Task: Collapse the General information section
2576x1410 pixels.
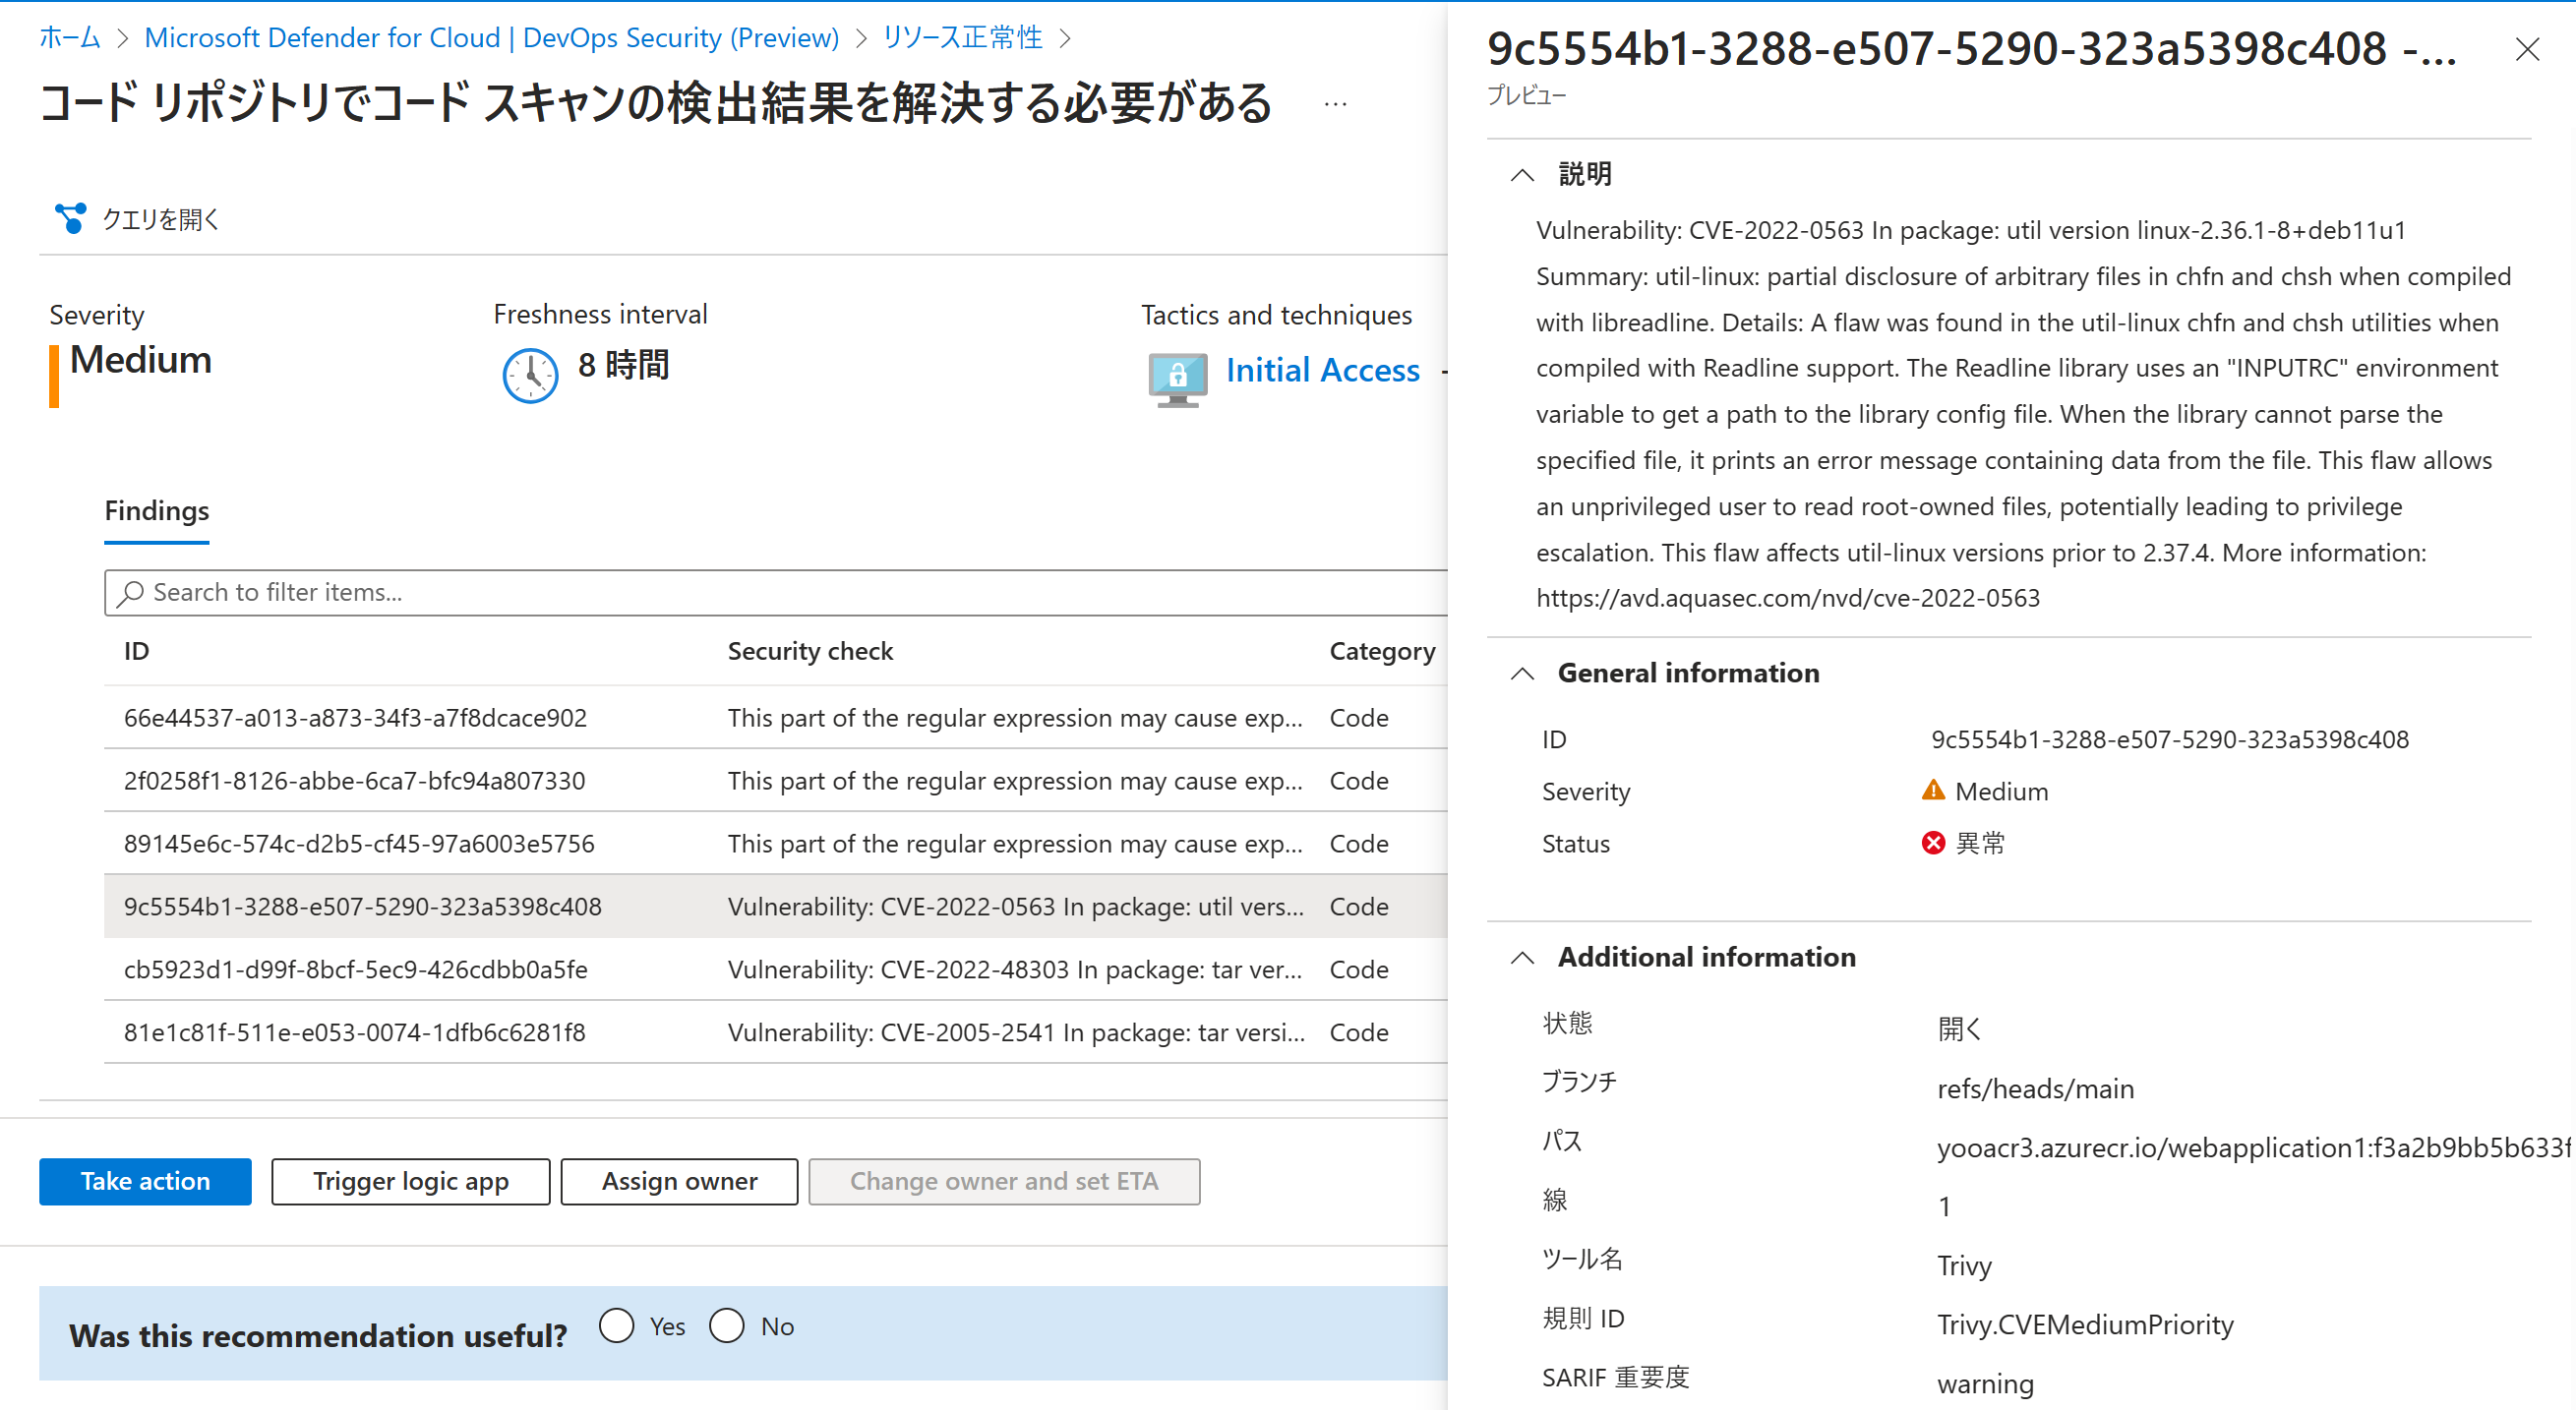Action: coord(1522,672)
